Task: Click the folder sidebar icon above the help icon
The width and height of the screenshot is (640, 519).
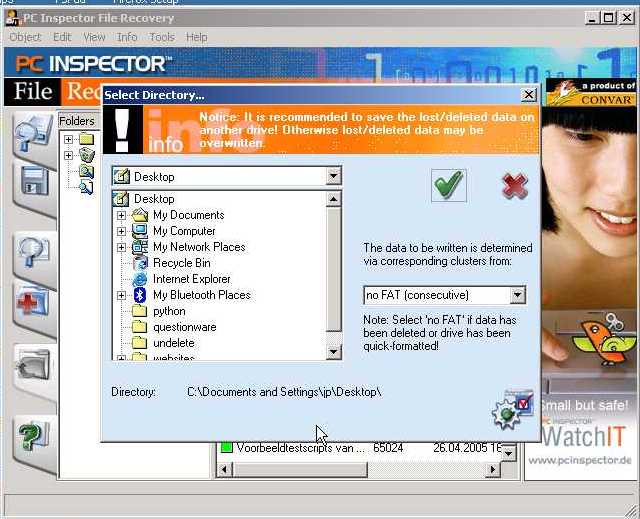Action: click(x=33, y=366)
